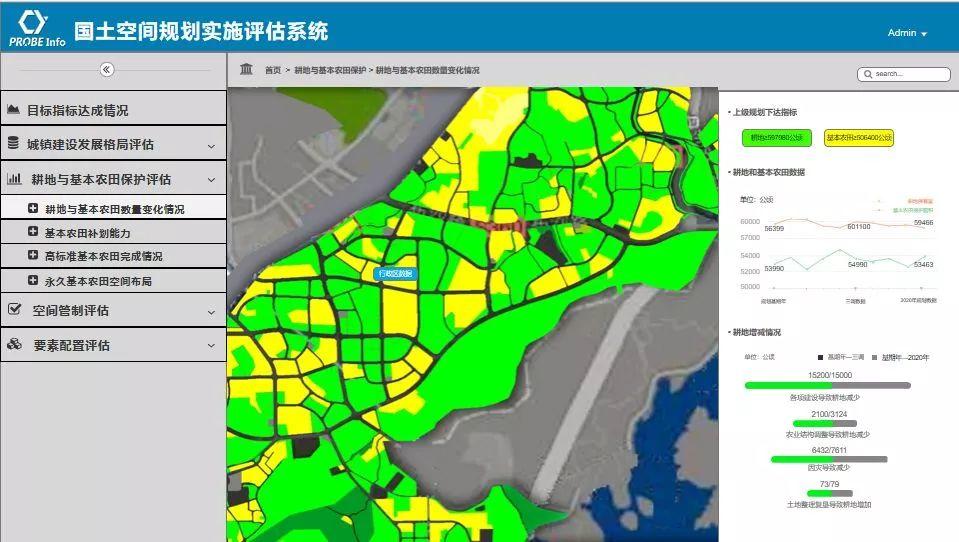The height and width of the screenshot is (542, 959).
Task: Open the 目标指标达成情况 menu
Action: [x=114, y=110]
